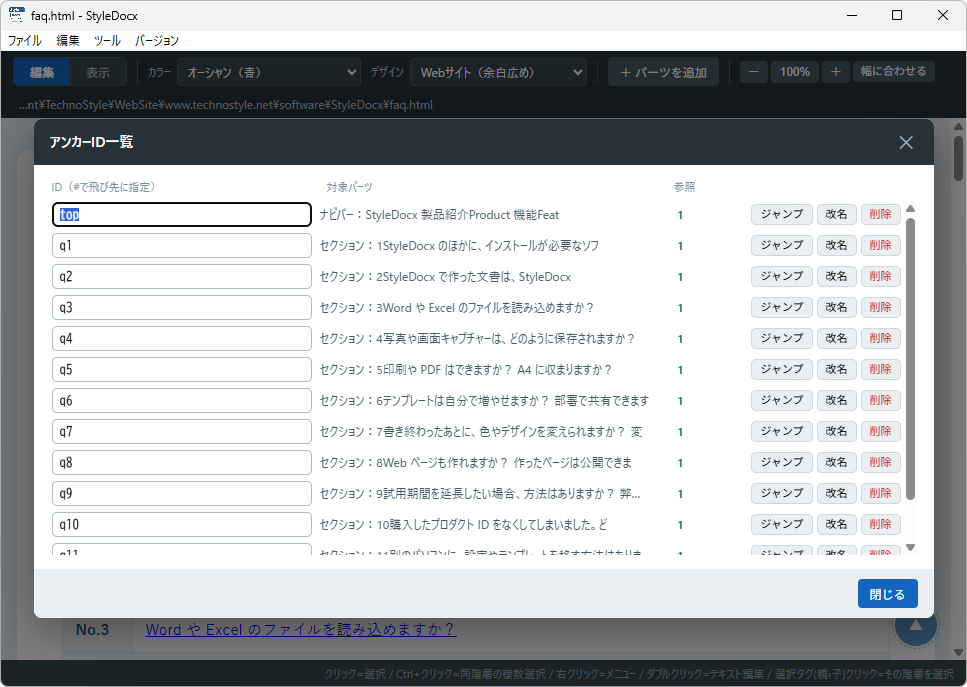Open the 編集 menu
The height and width of the screenshot is (687, 967).
[68, 41]
